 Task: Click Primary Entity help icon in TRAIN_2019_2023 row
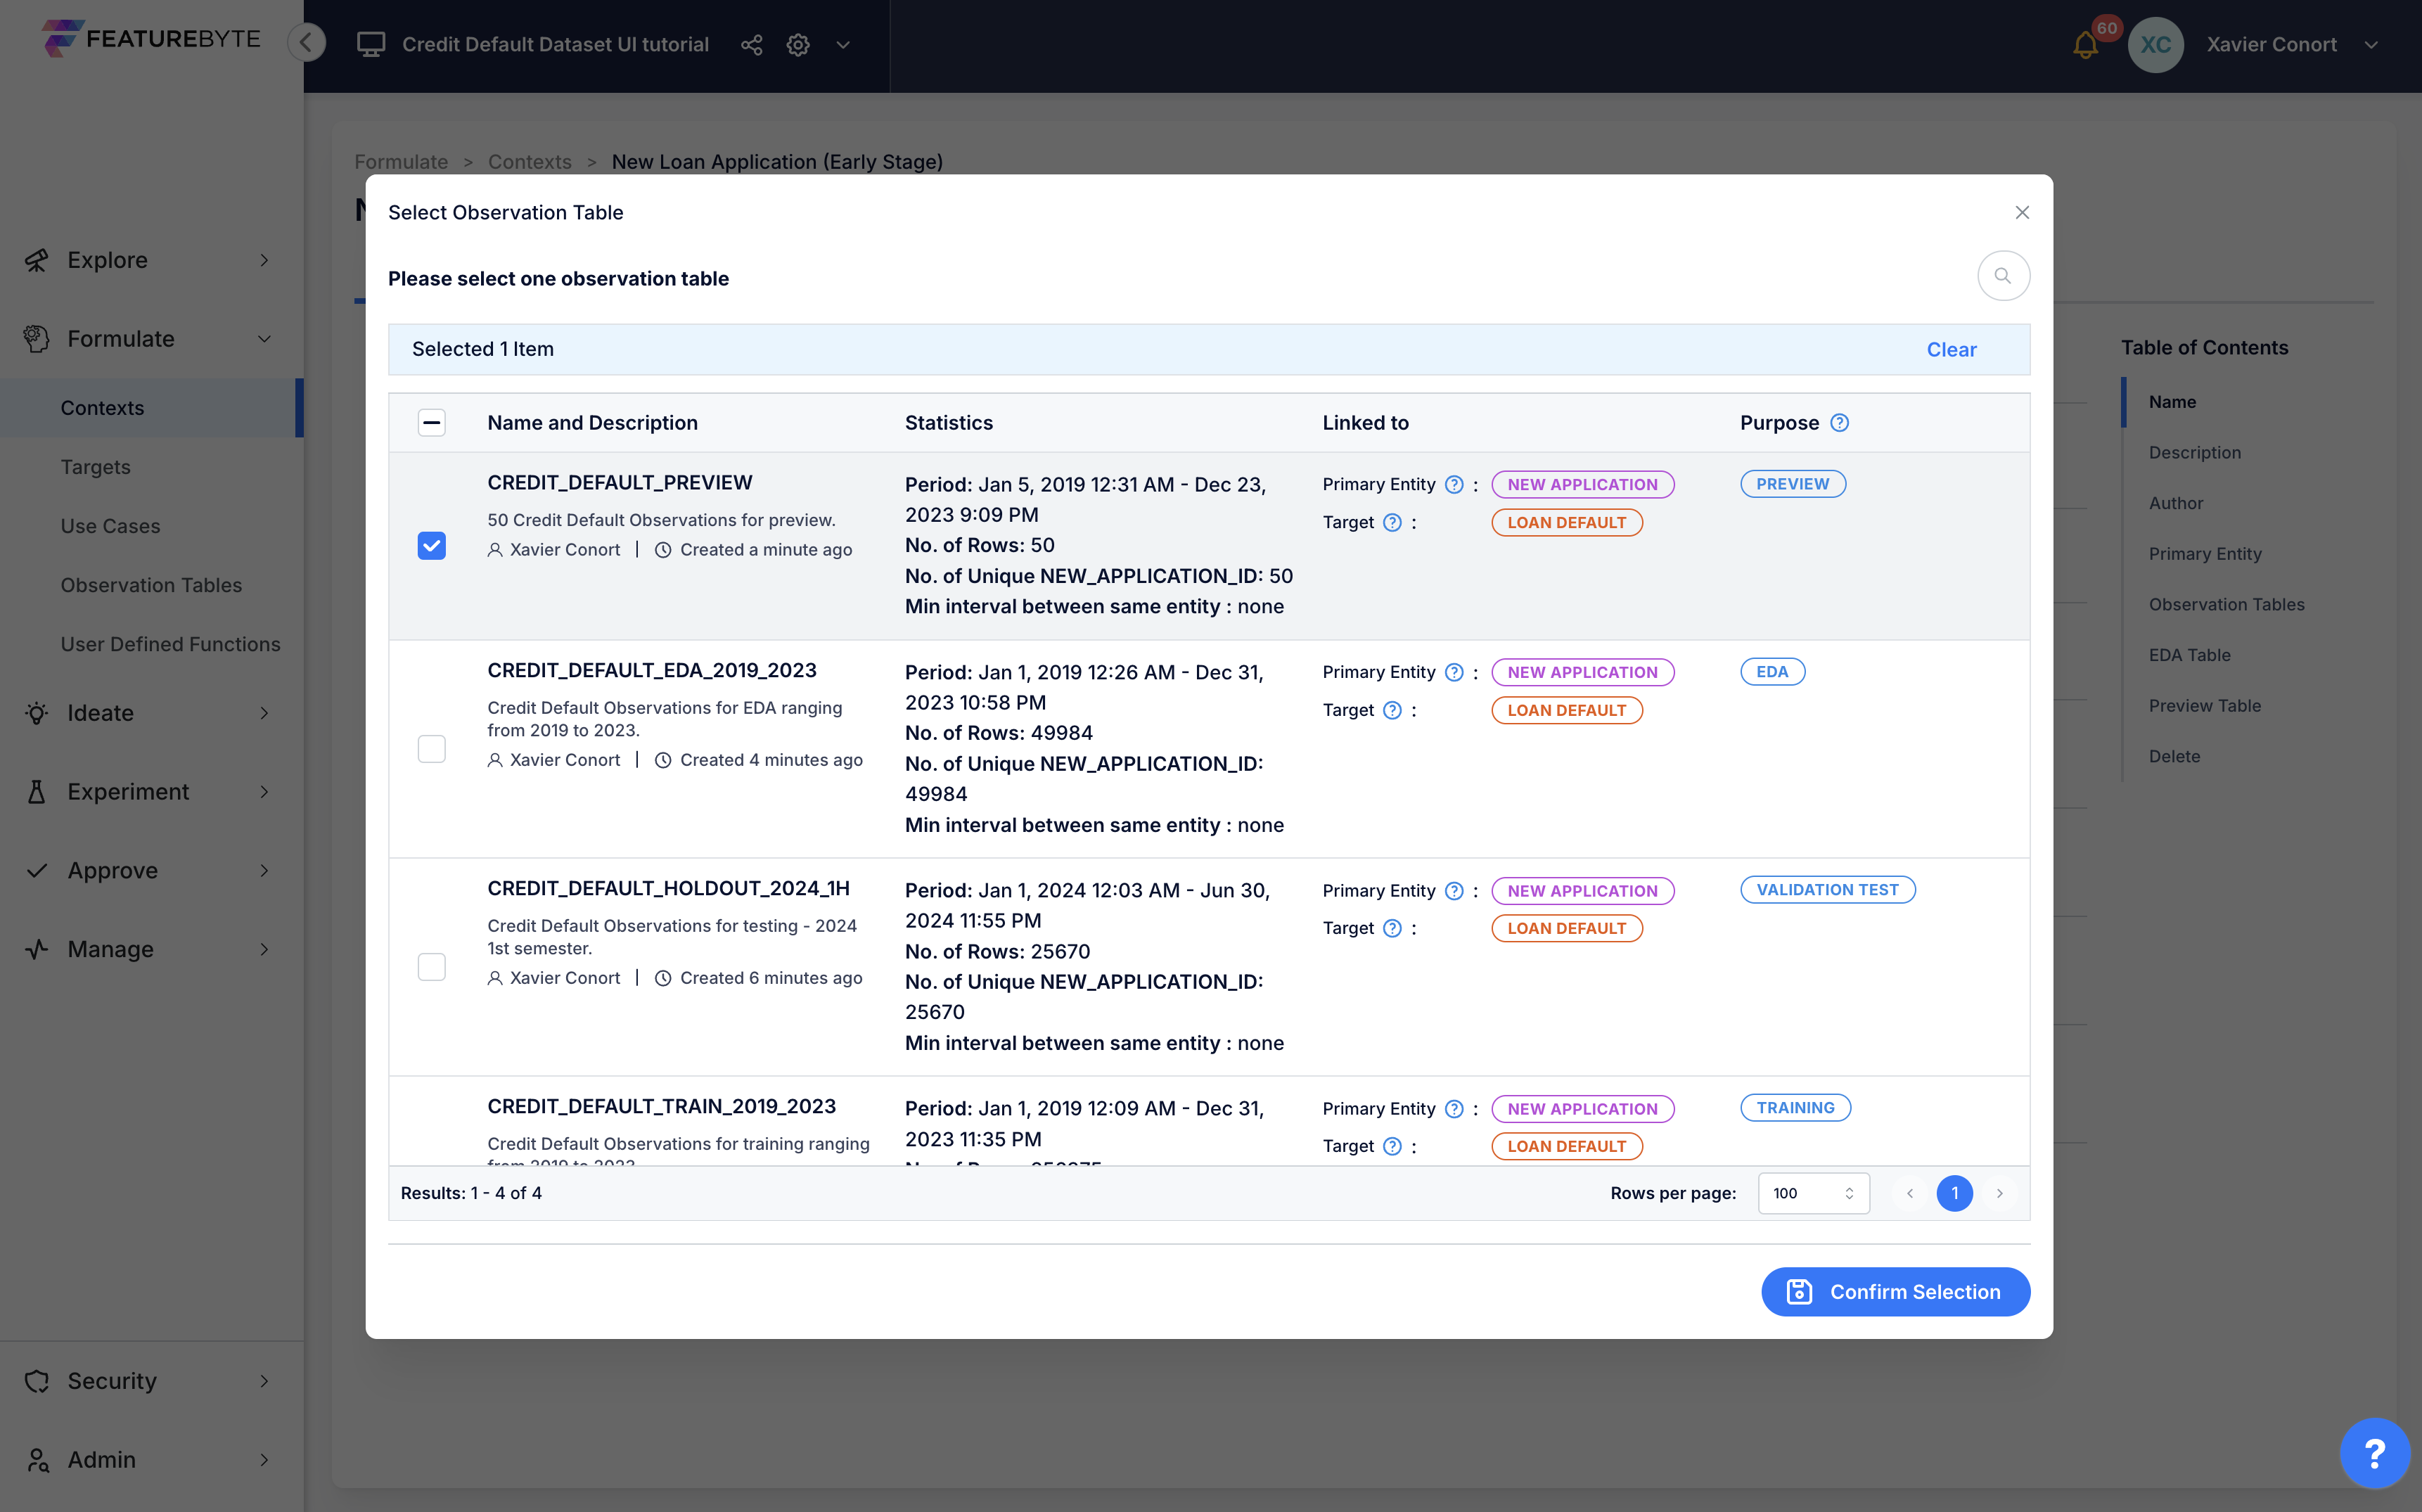(1454, 1109)
